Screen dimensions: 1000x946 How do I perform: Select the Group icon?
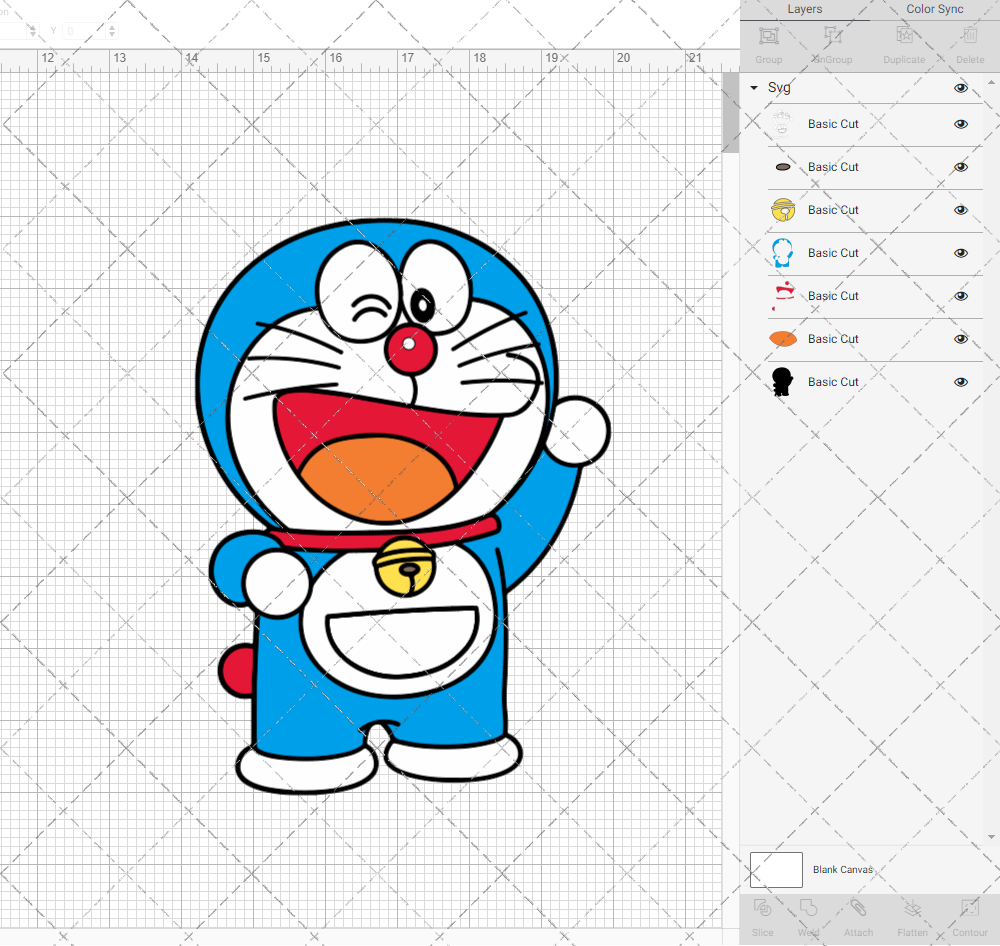click(x=768, y=42)
